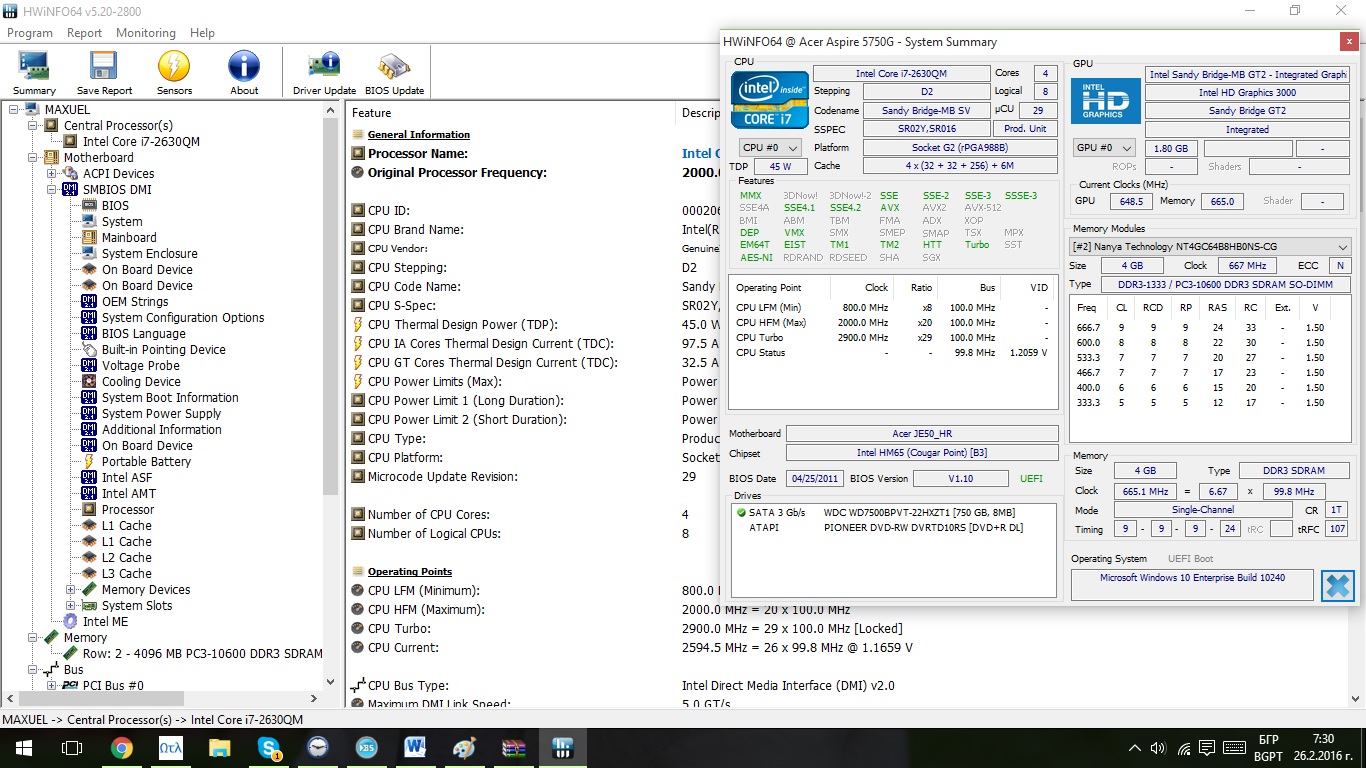Click the Save Report floppy icon
1366x768 pixels.
103,73
